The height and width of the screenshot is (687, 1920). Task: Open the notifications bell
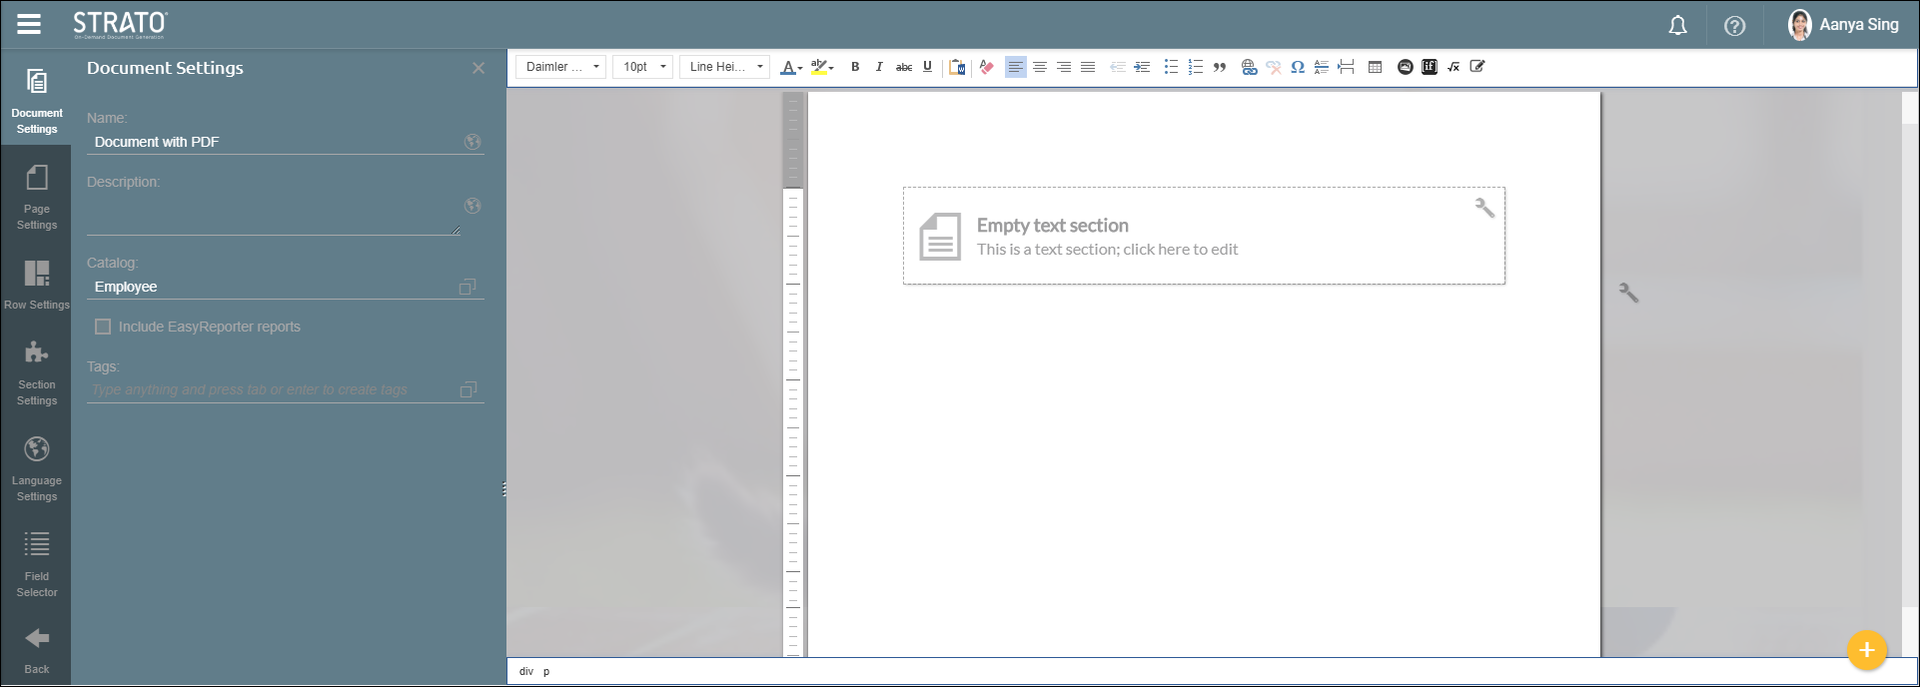tap(1678, 26)
